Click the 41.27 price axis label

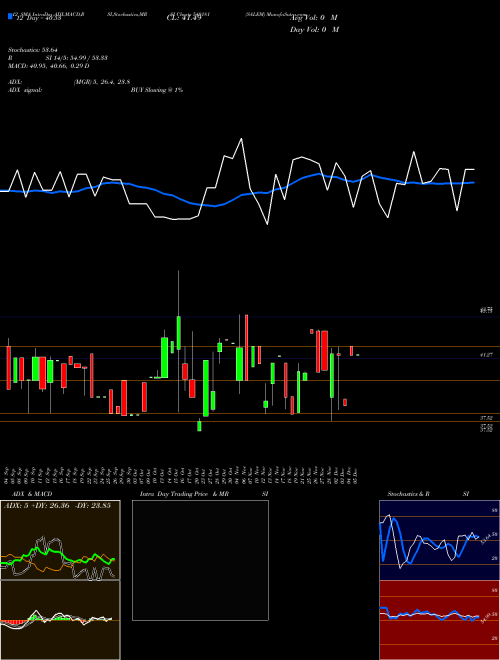(x=487, y=355)
